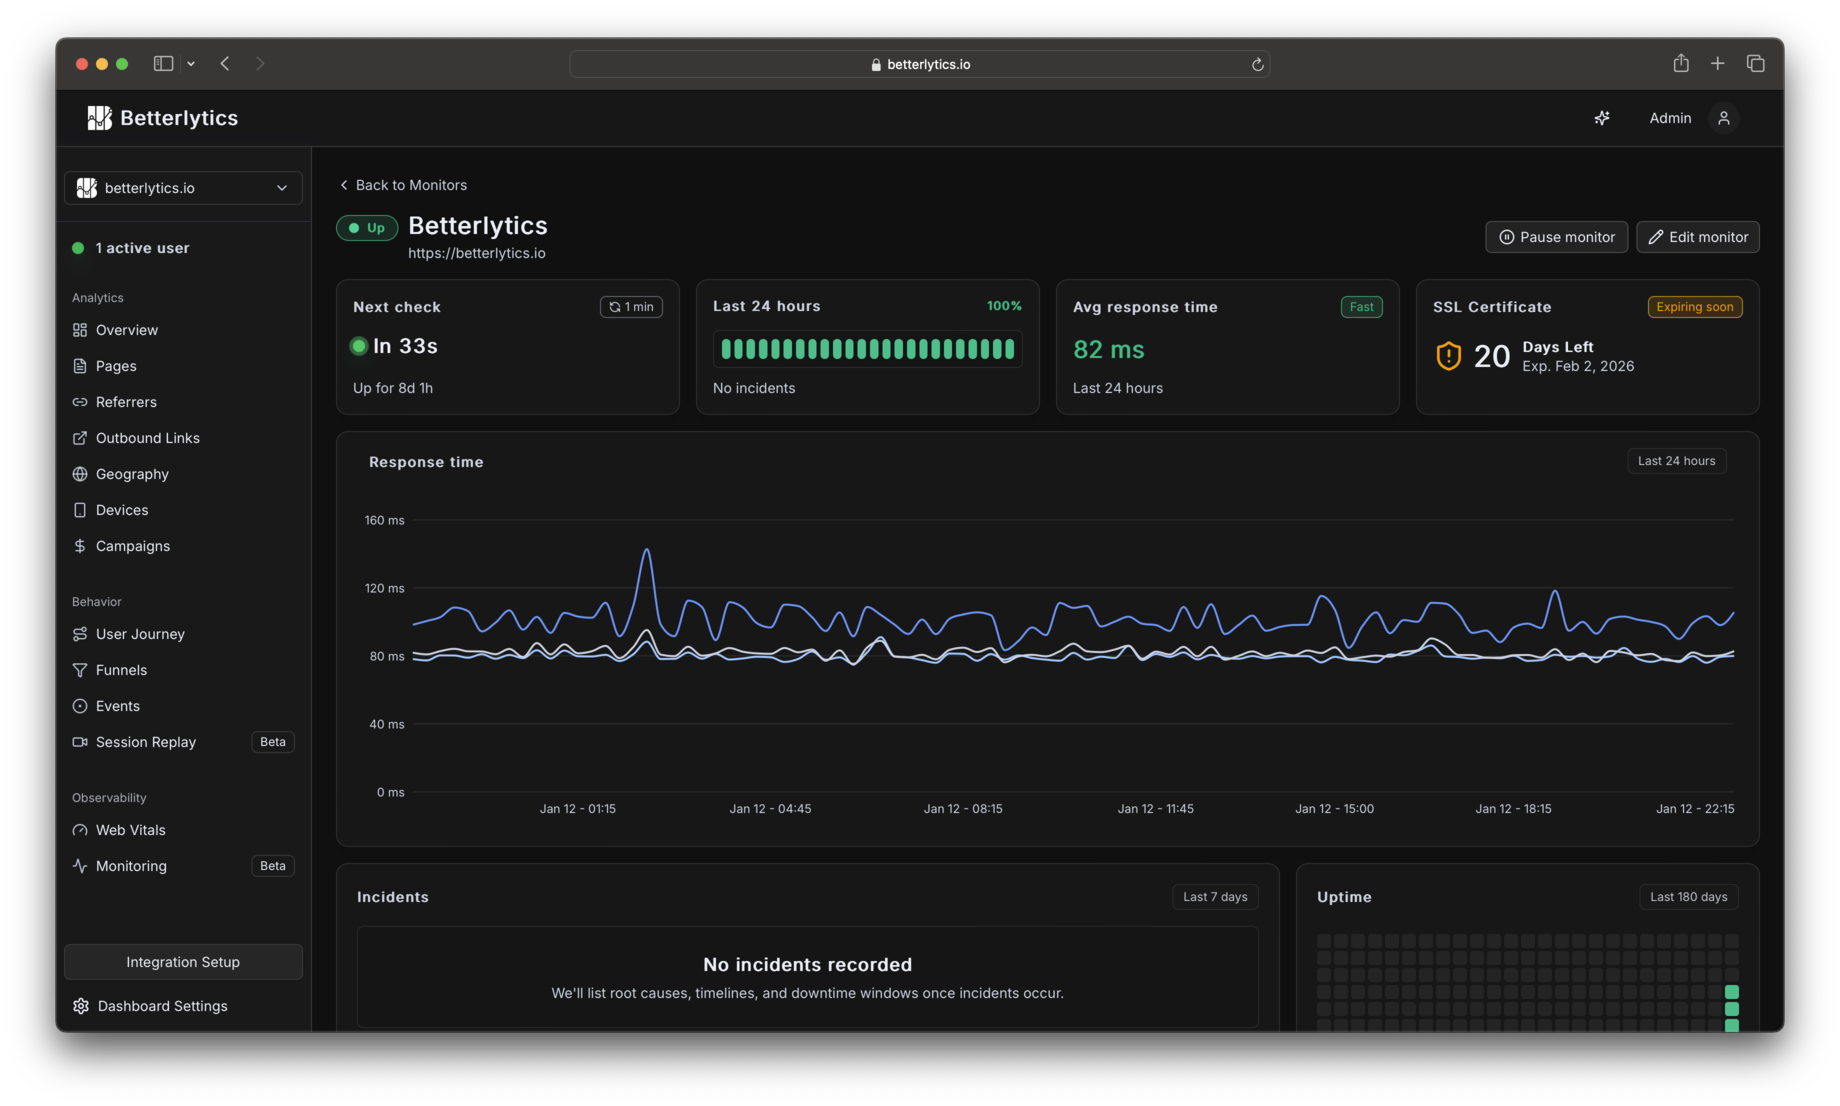Click the Web Vitals gauge icon
The image size is (1840, 1106).
tap(80, 830)
